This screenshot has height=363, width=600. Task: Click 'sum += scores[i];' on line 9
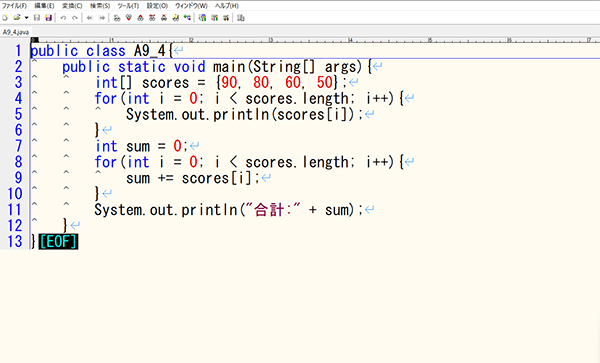193,178
